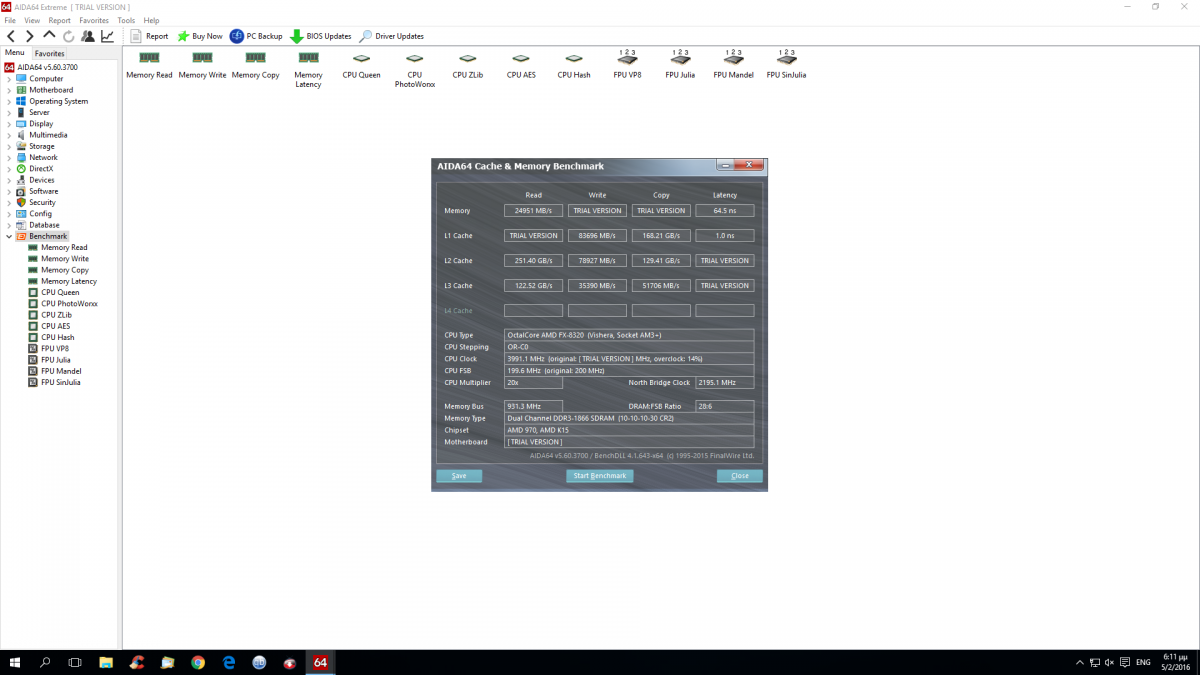
Task: Navigate up with the up arrow toolbar icon
Action: (49, 36)
